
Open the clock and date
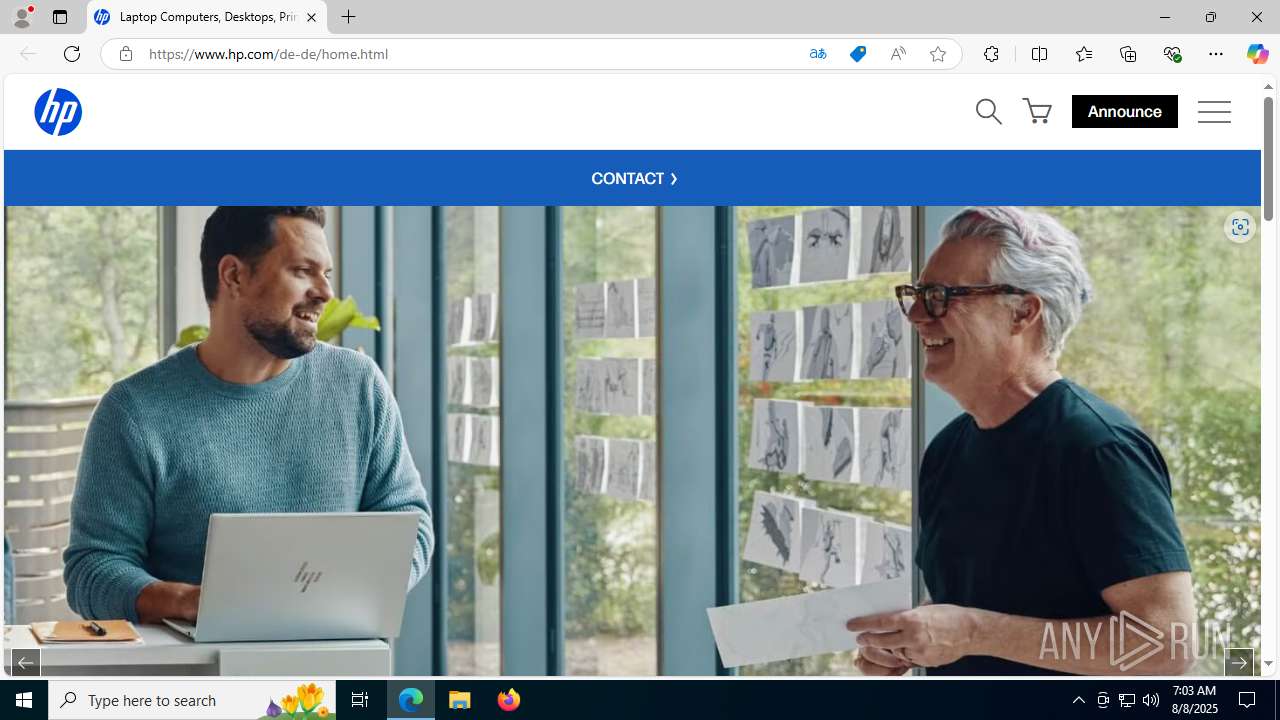pos(1194,700)
